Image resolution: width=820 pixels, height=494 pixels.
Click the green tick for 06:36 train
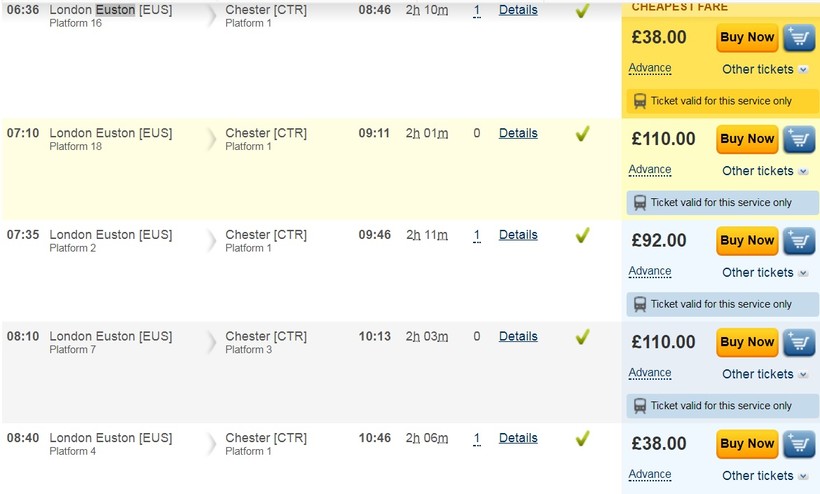point(582,11)
